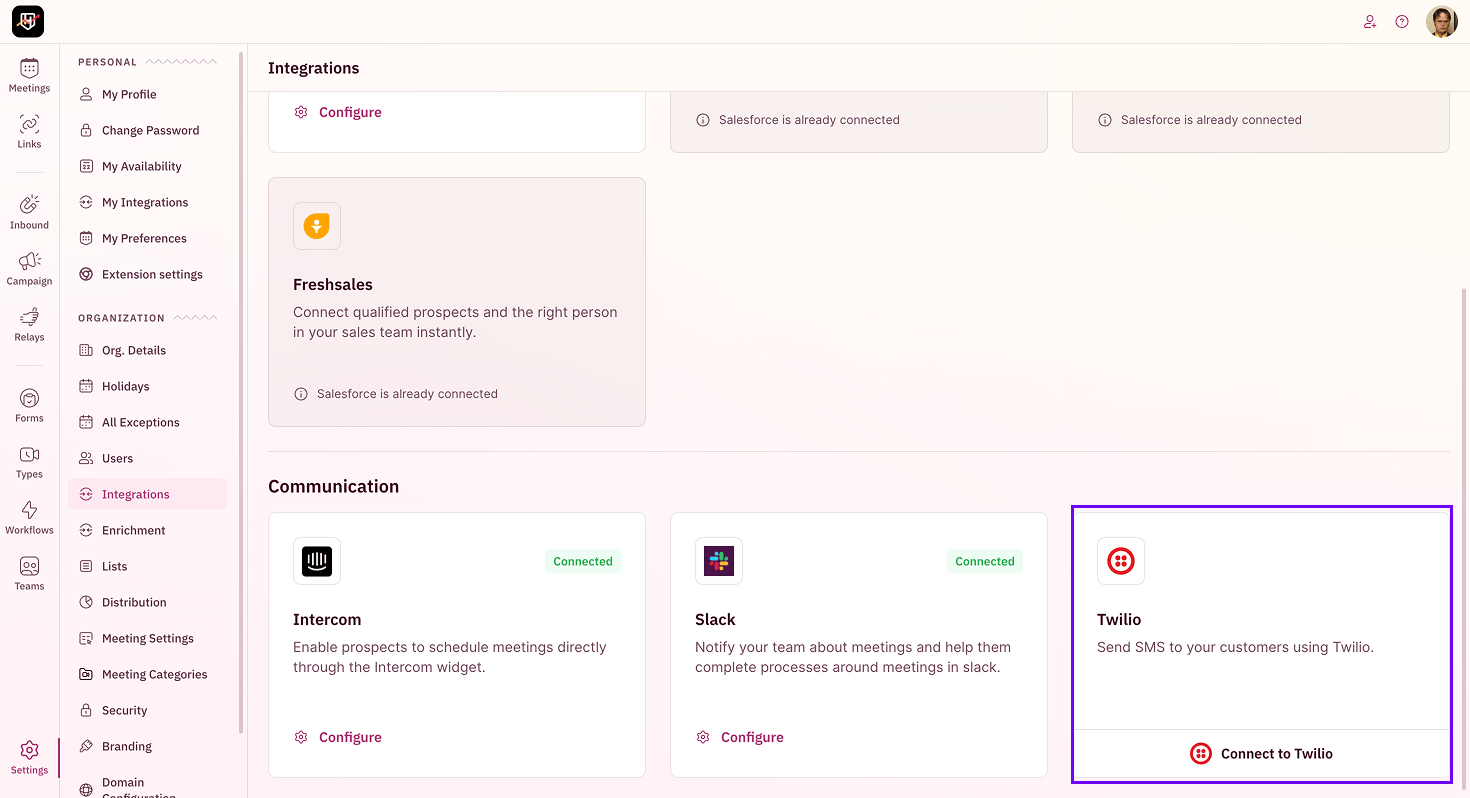Click Connect to Twilio button

coord(1261,754)
